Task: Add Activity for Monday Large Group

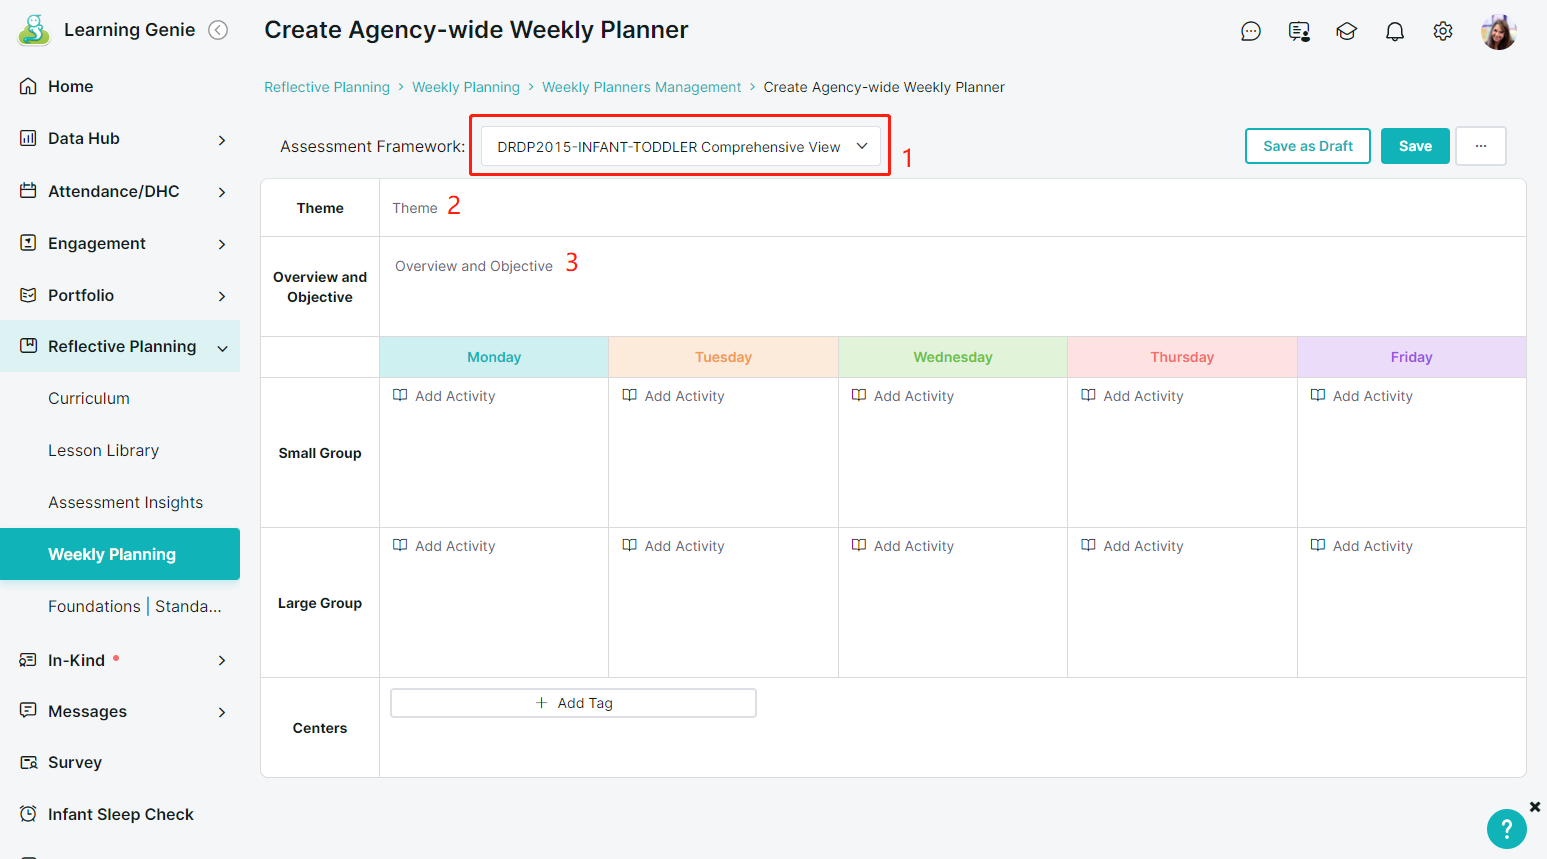Action: [444, 546]
